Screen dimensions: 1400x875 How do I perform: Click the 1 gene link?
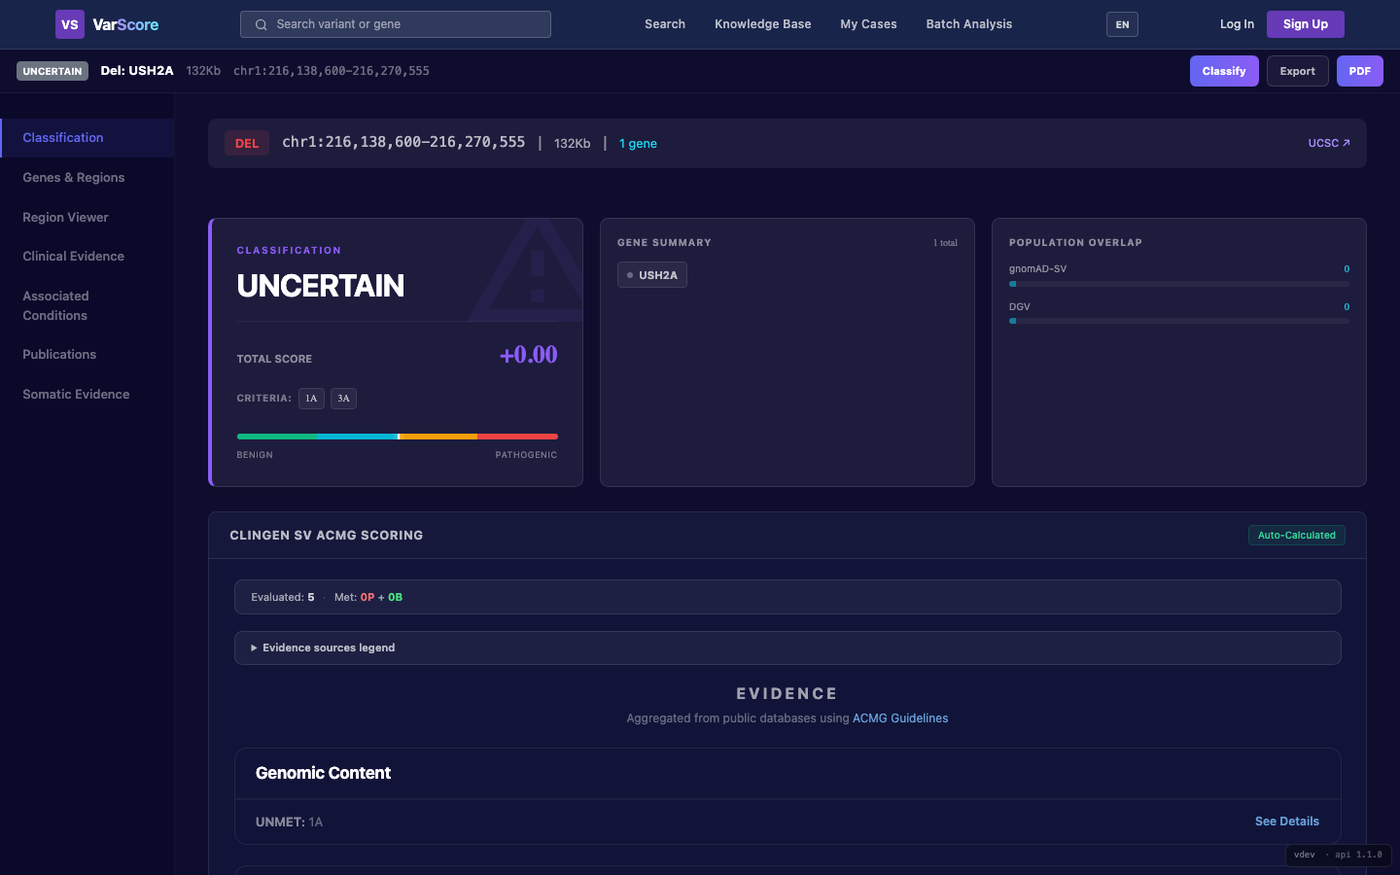tap(638, 144)
